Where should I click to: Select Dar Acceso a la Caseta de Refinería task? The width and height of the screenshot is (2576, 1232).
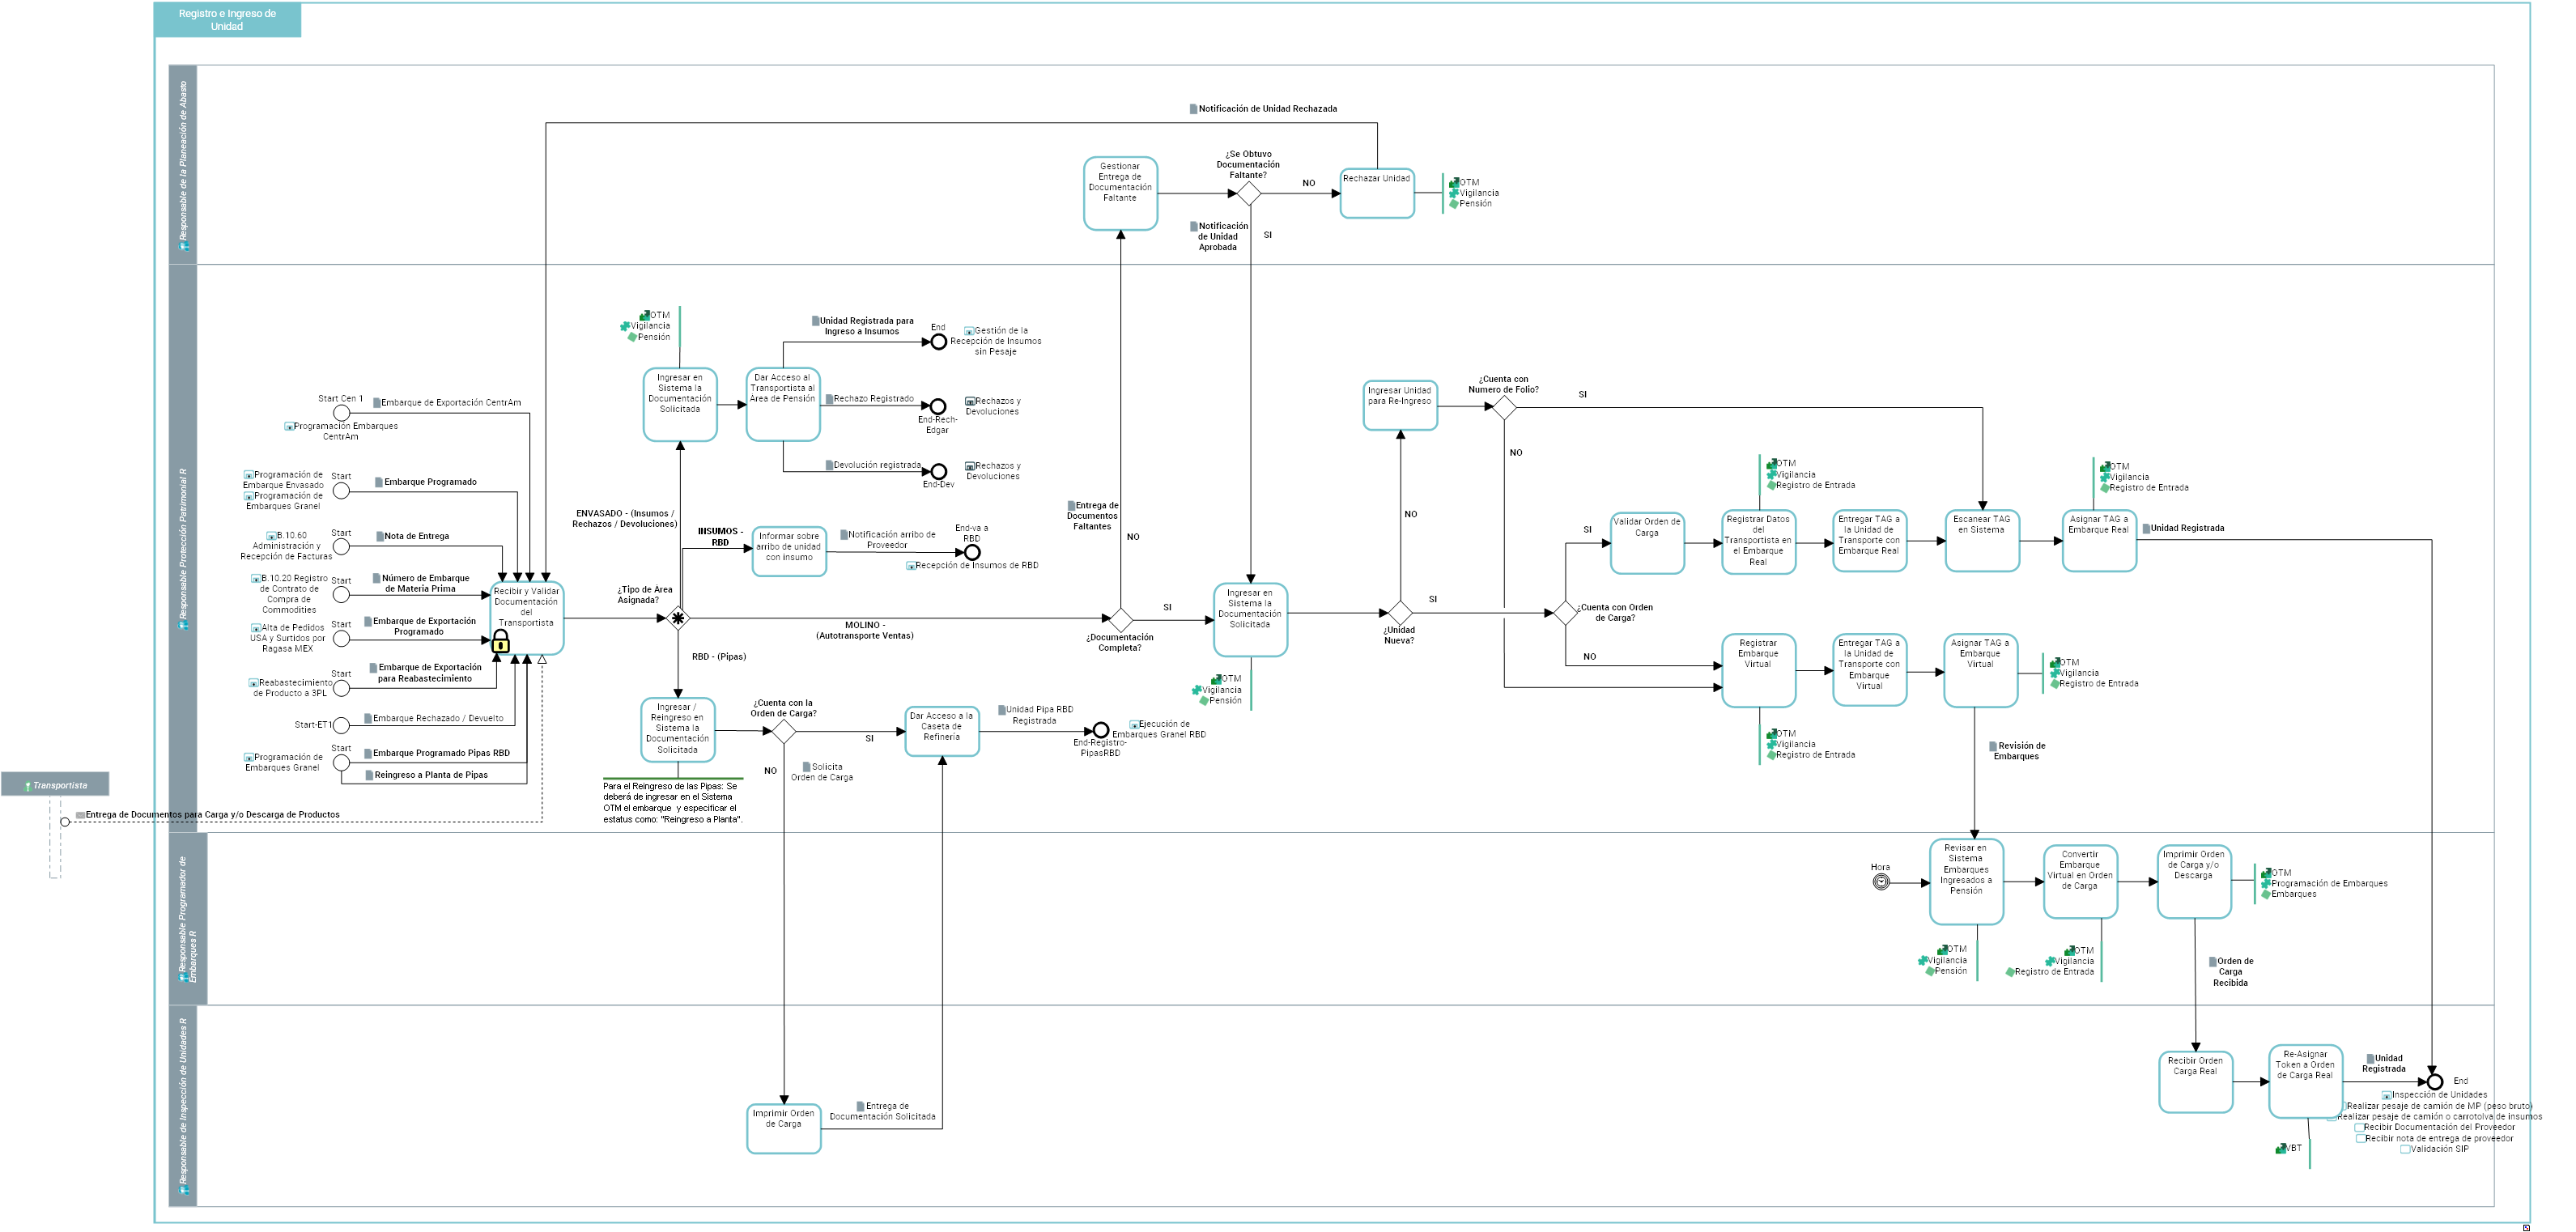coord(942,732)
